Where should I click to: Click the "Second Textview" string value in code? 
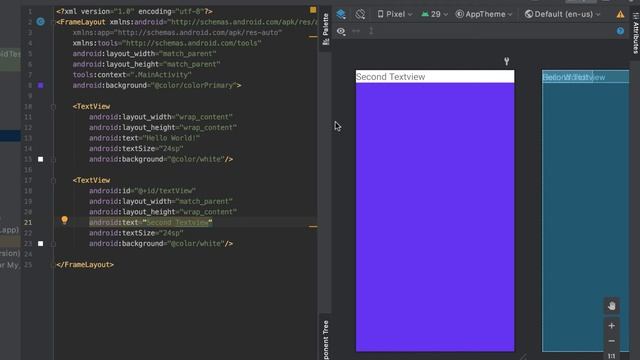178,222
